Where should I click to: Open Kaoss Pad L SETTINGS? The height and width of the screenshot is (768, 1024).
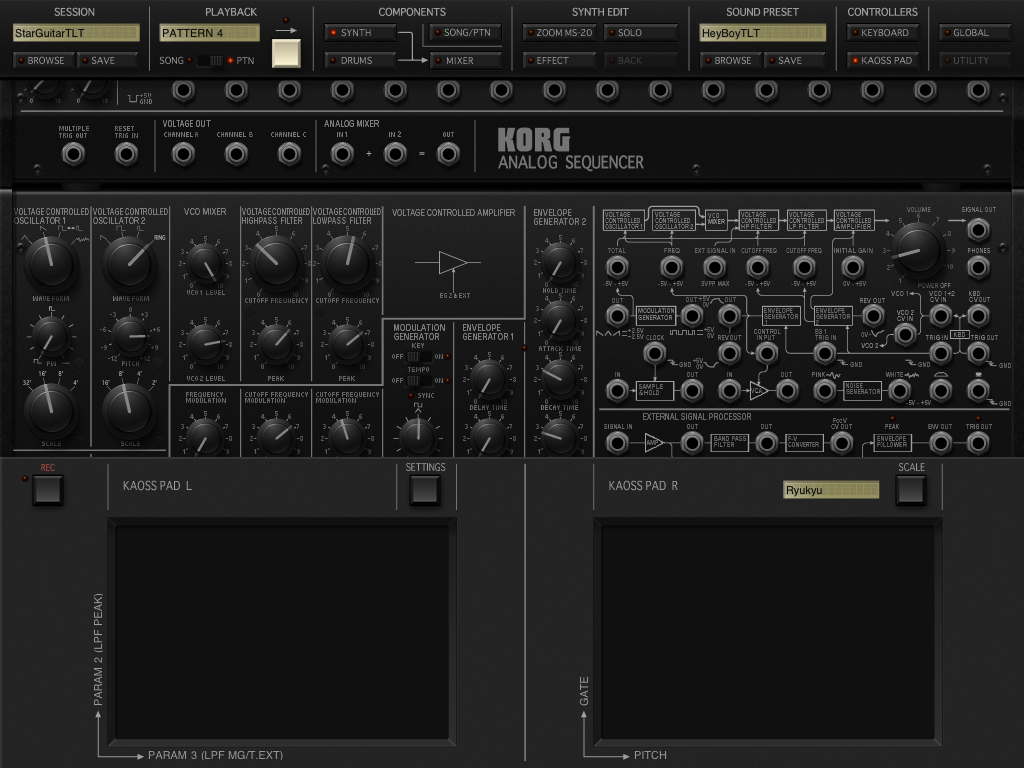pos(424,490)
